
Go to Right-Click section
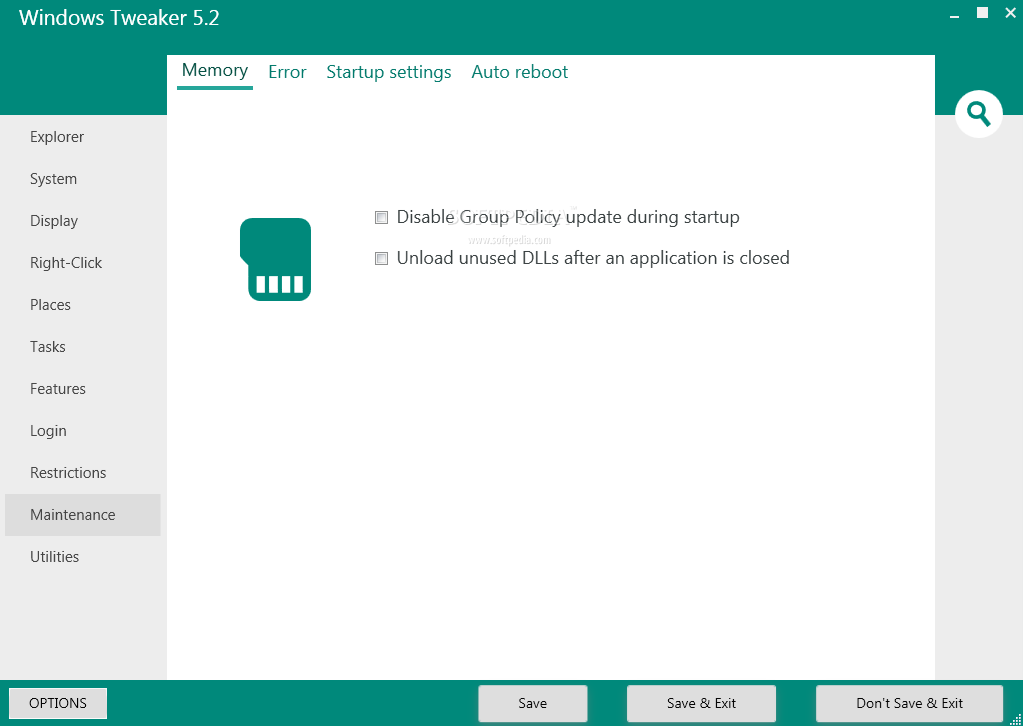83,263
